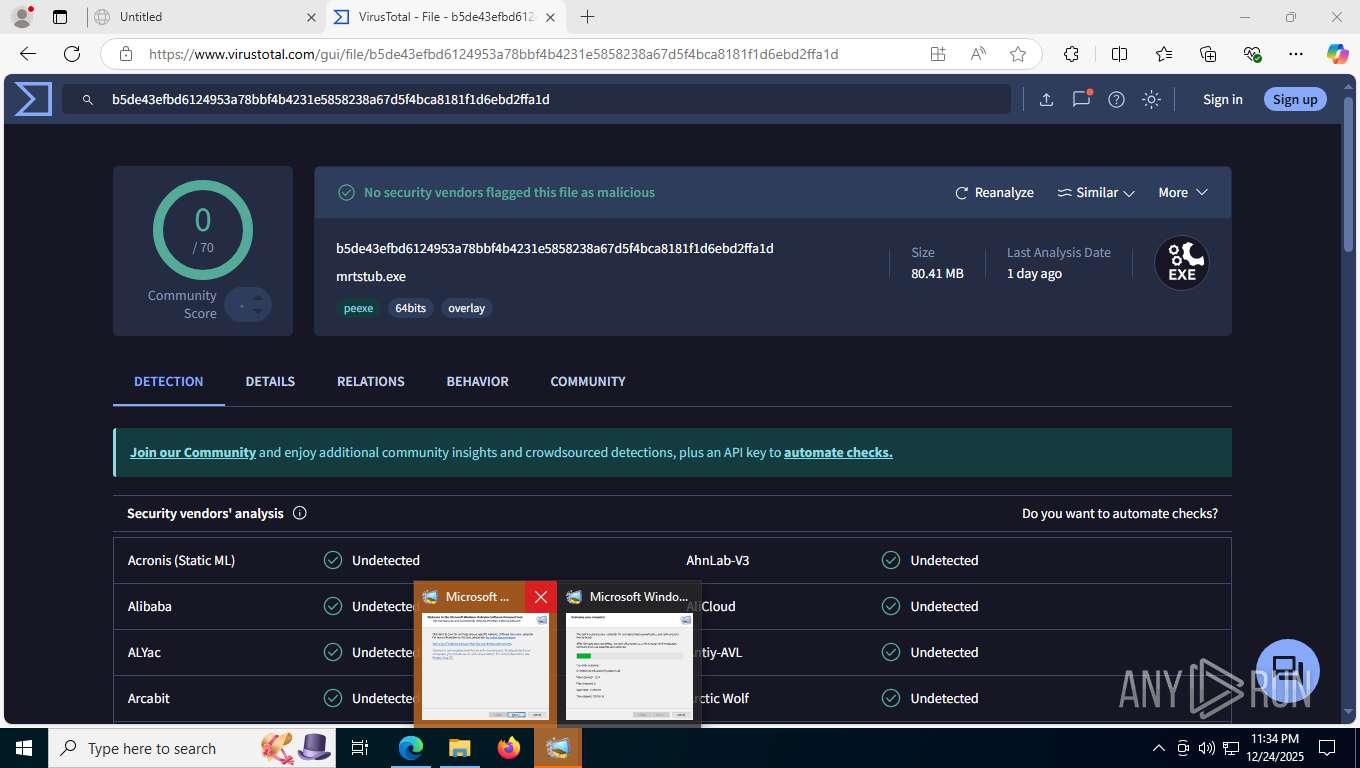This screenshot has width=1360, height=768.
Task: Open the tab actions menu icon
Action: (x=60, y=17)
